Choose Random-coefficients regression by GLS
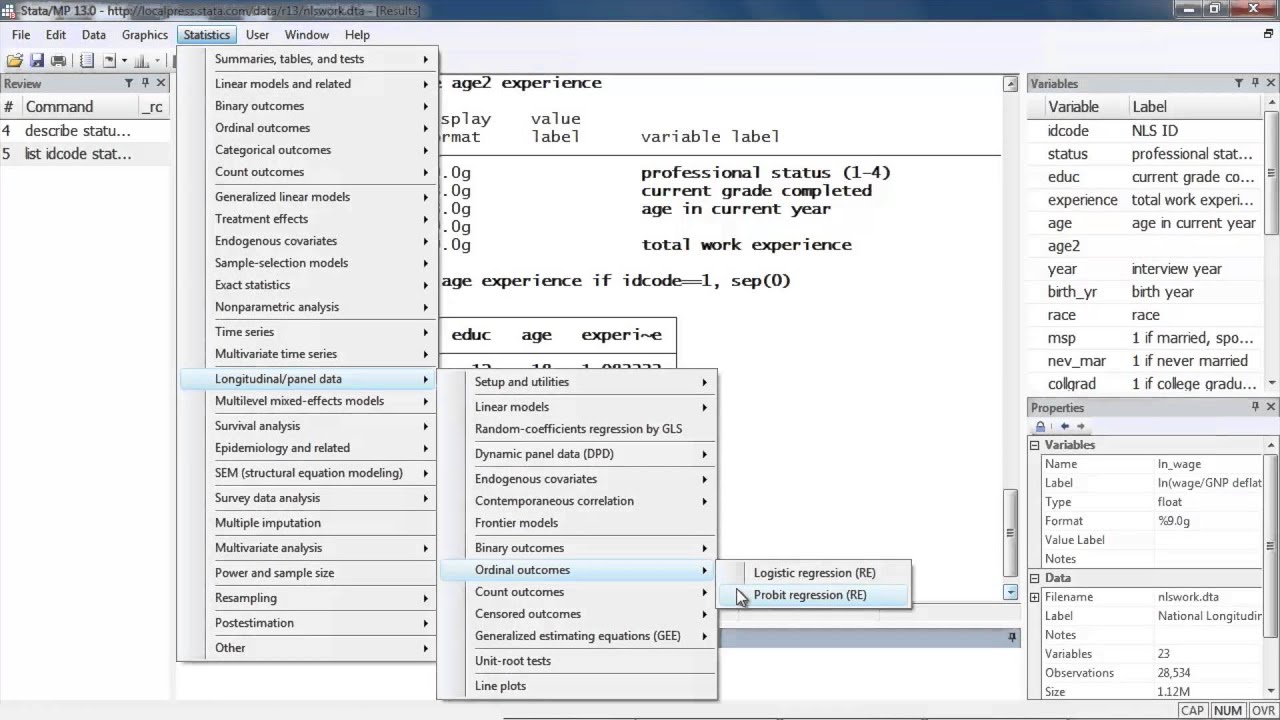 [577, 429]
